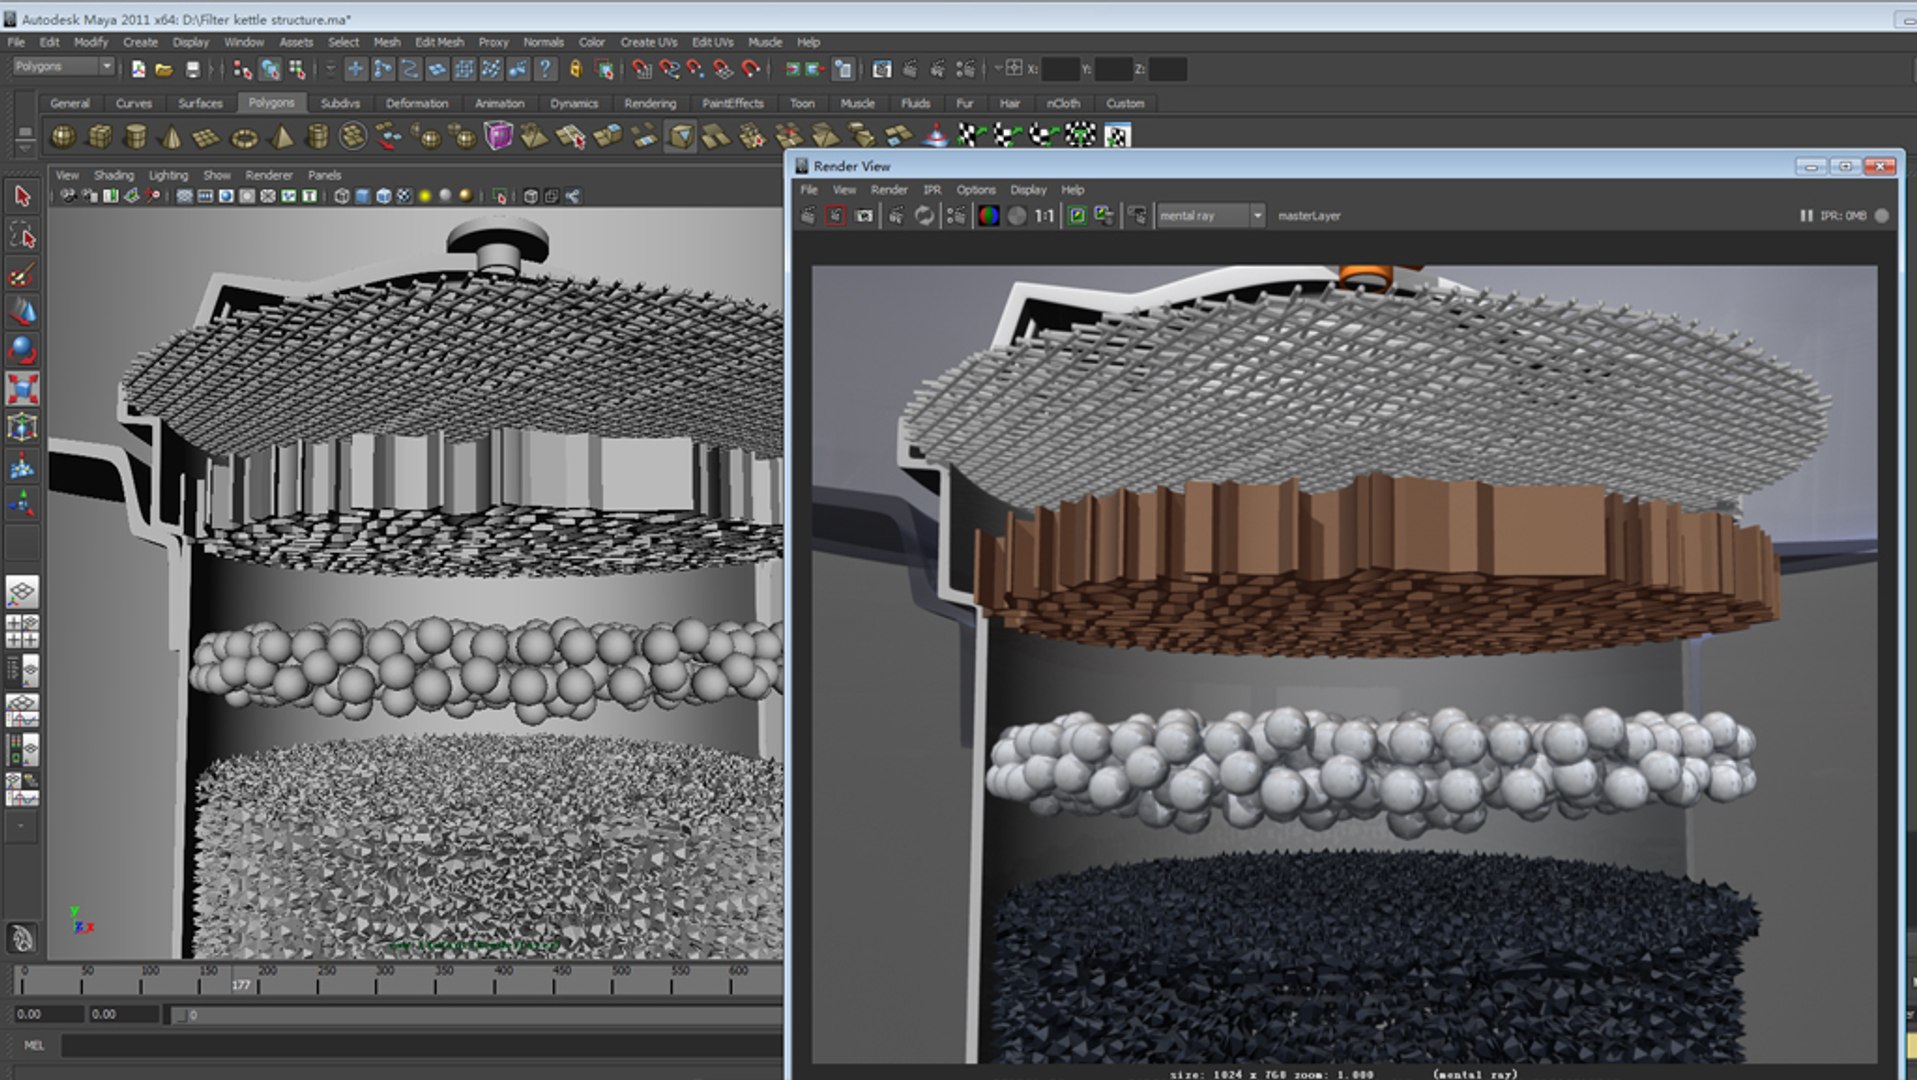Select the Lasso tool in toolbox
Screen dimensions: 1917x1080
pyautogui.click(x=22, y=235)
